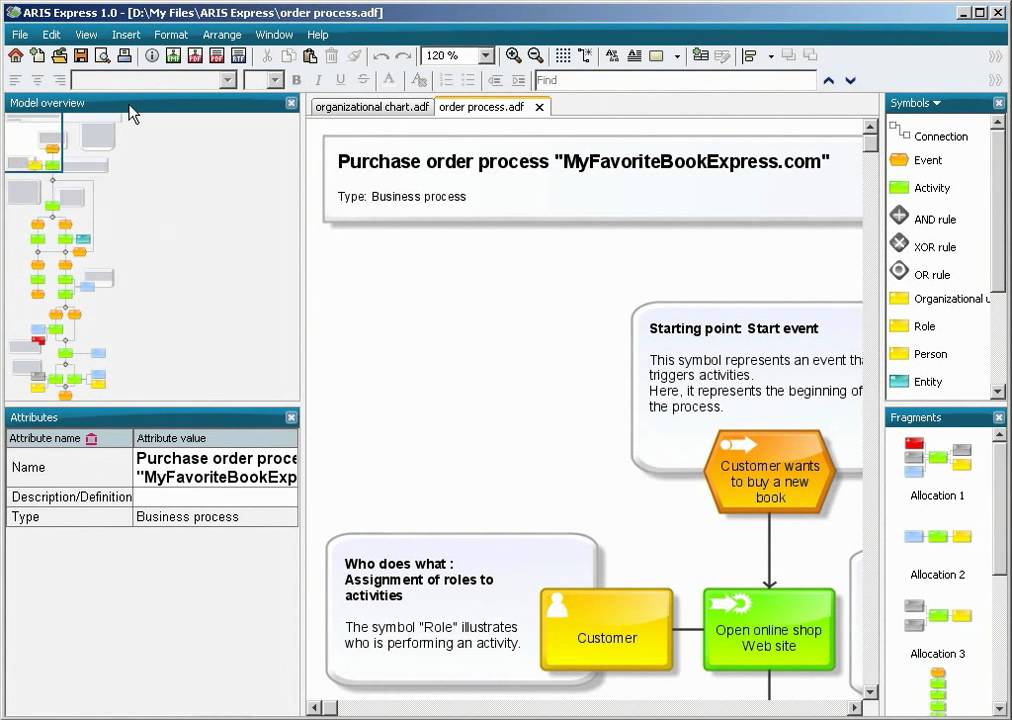Select the Event symbol

coord(915,160)
